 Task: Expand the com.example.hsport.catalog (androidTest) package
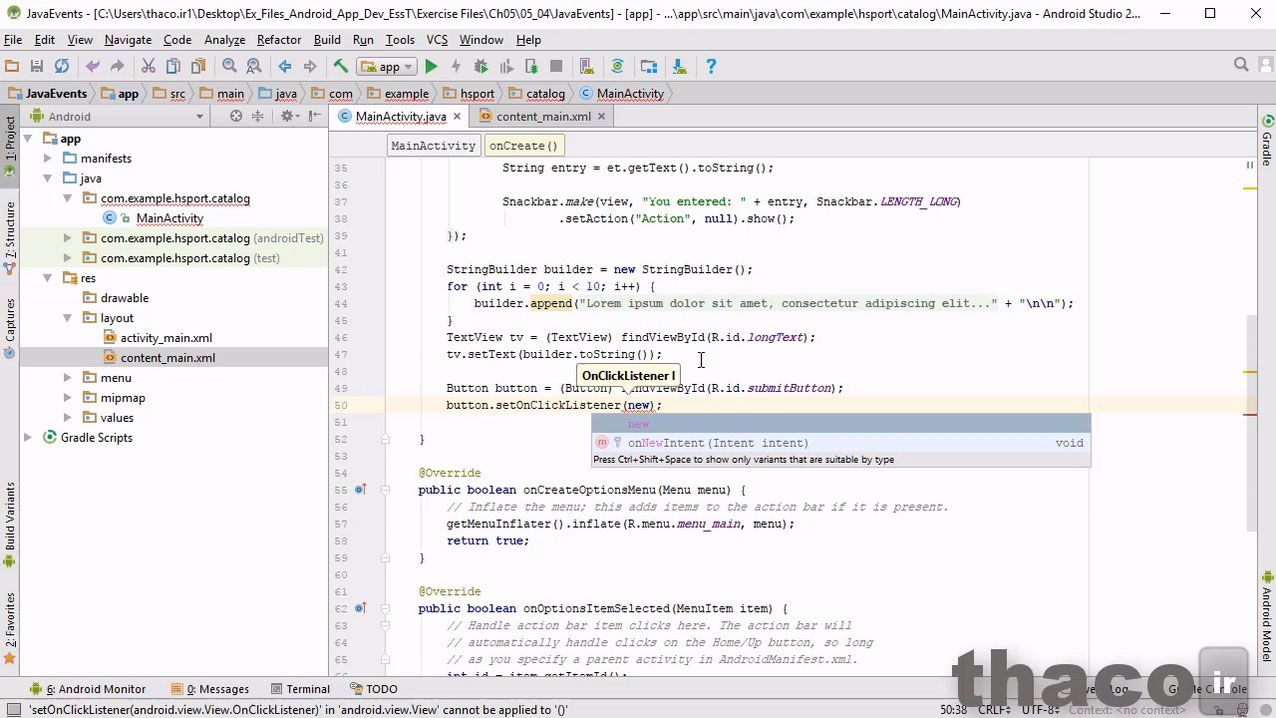click(67, 238)
